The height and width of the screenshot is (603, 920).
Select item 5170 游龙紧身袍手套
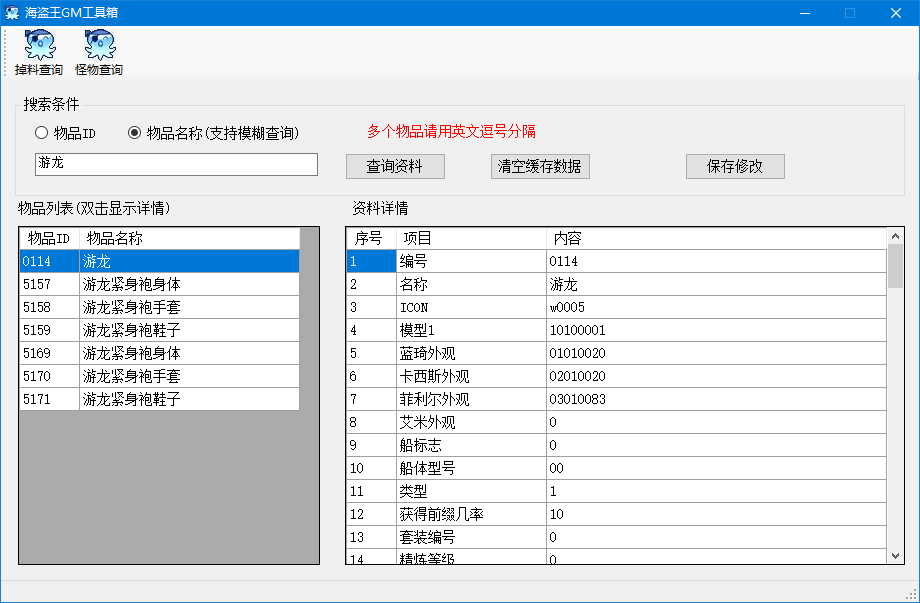pyautogui.click(x=150, y=376)
